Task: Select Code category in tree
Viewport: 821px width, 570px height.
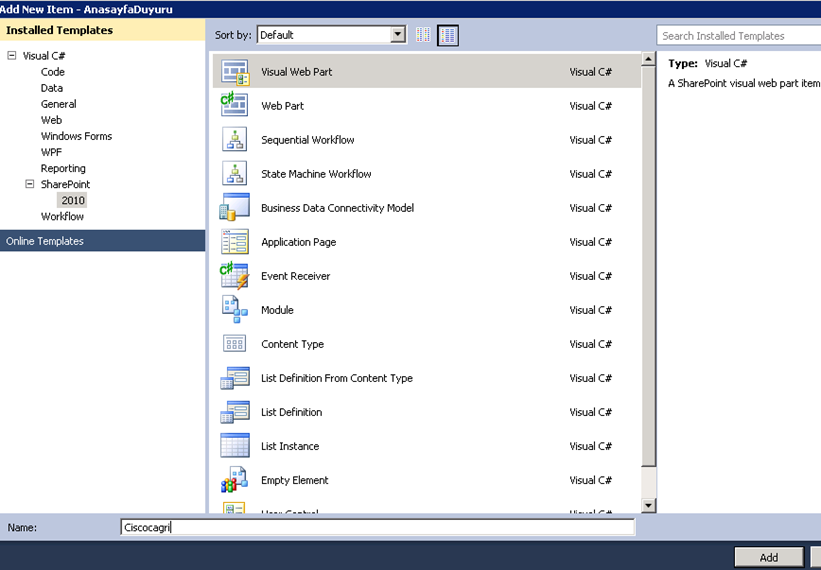Action: [x=53, y=72]
